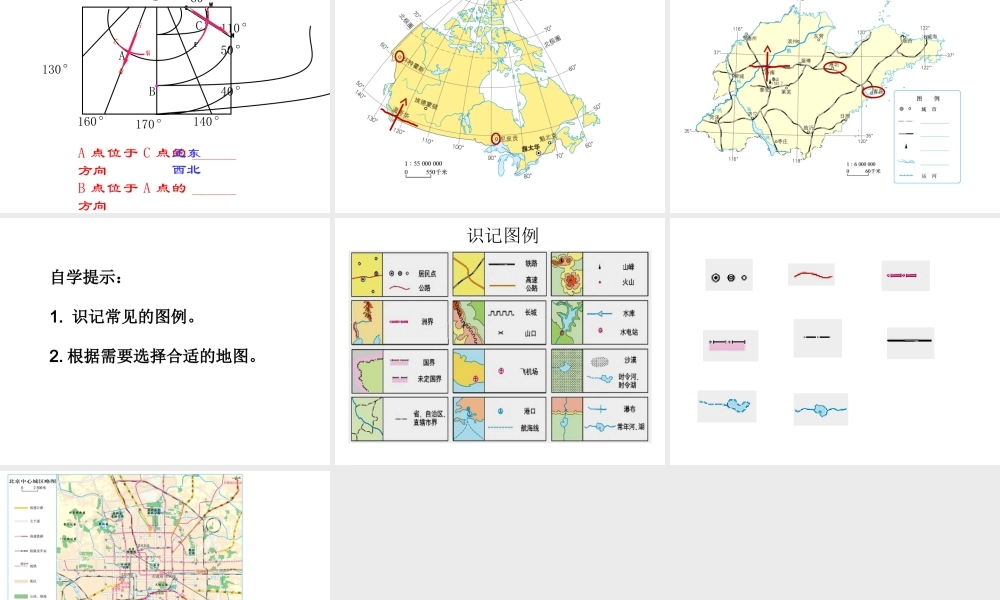
Task: Click the red text B点位于A点的
Action: click(131, 188)
